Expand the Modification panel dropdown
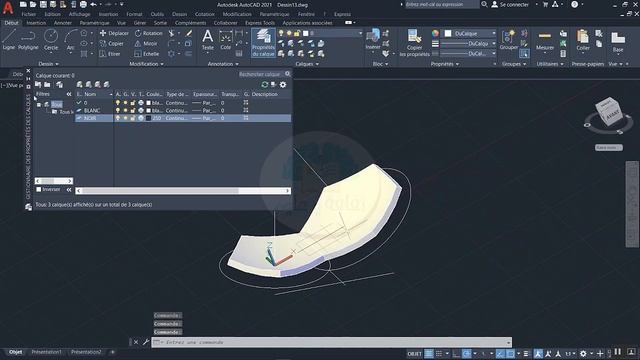640x360 pixels. click(x=147, y=64)
